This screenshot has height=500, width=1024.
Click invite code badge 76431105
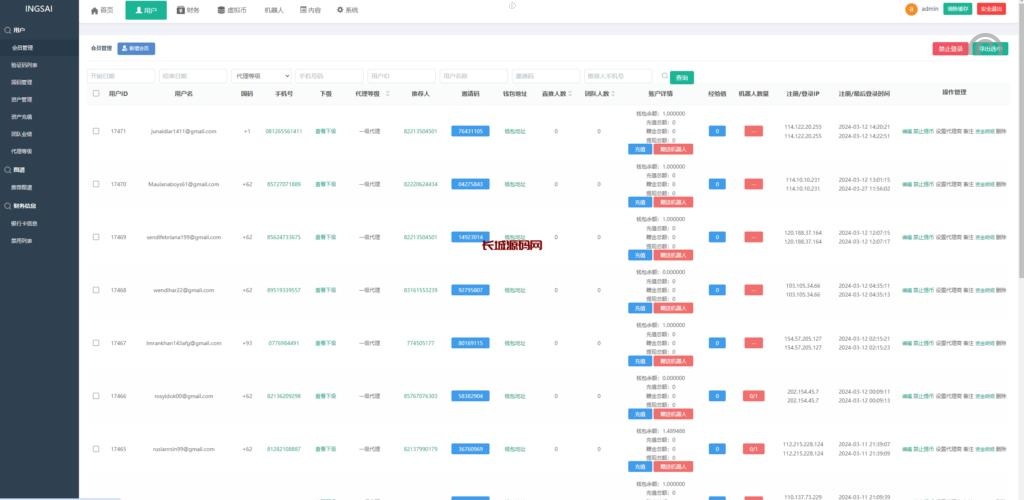[470, 131]
